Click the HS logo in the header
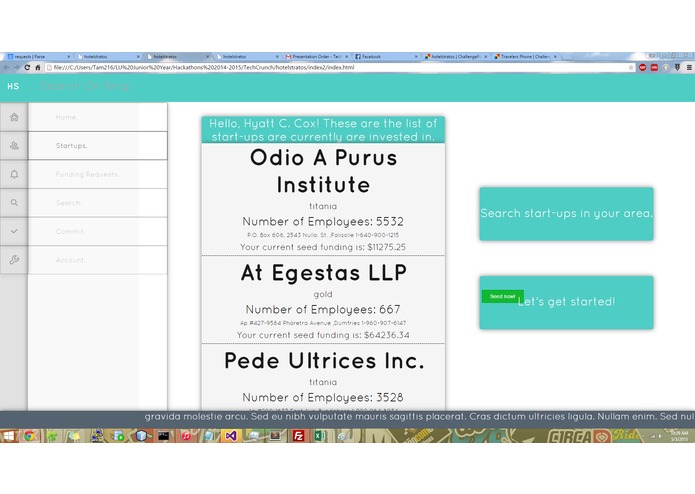 click(13, 86)
